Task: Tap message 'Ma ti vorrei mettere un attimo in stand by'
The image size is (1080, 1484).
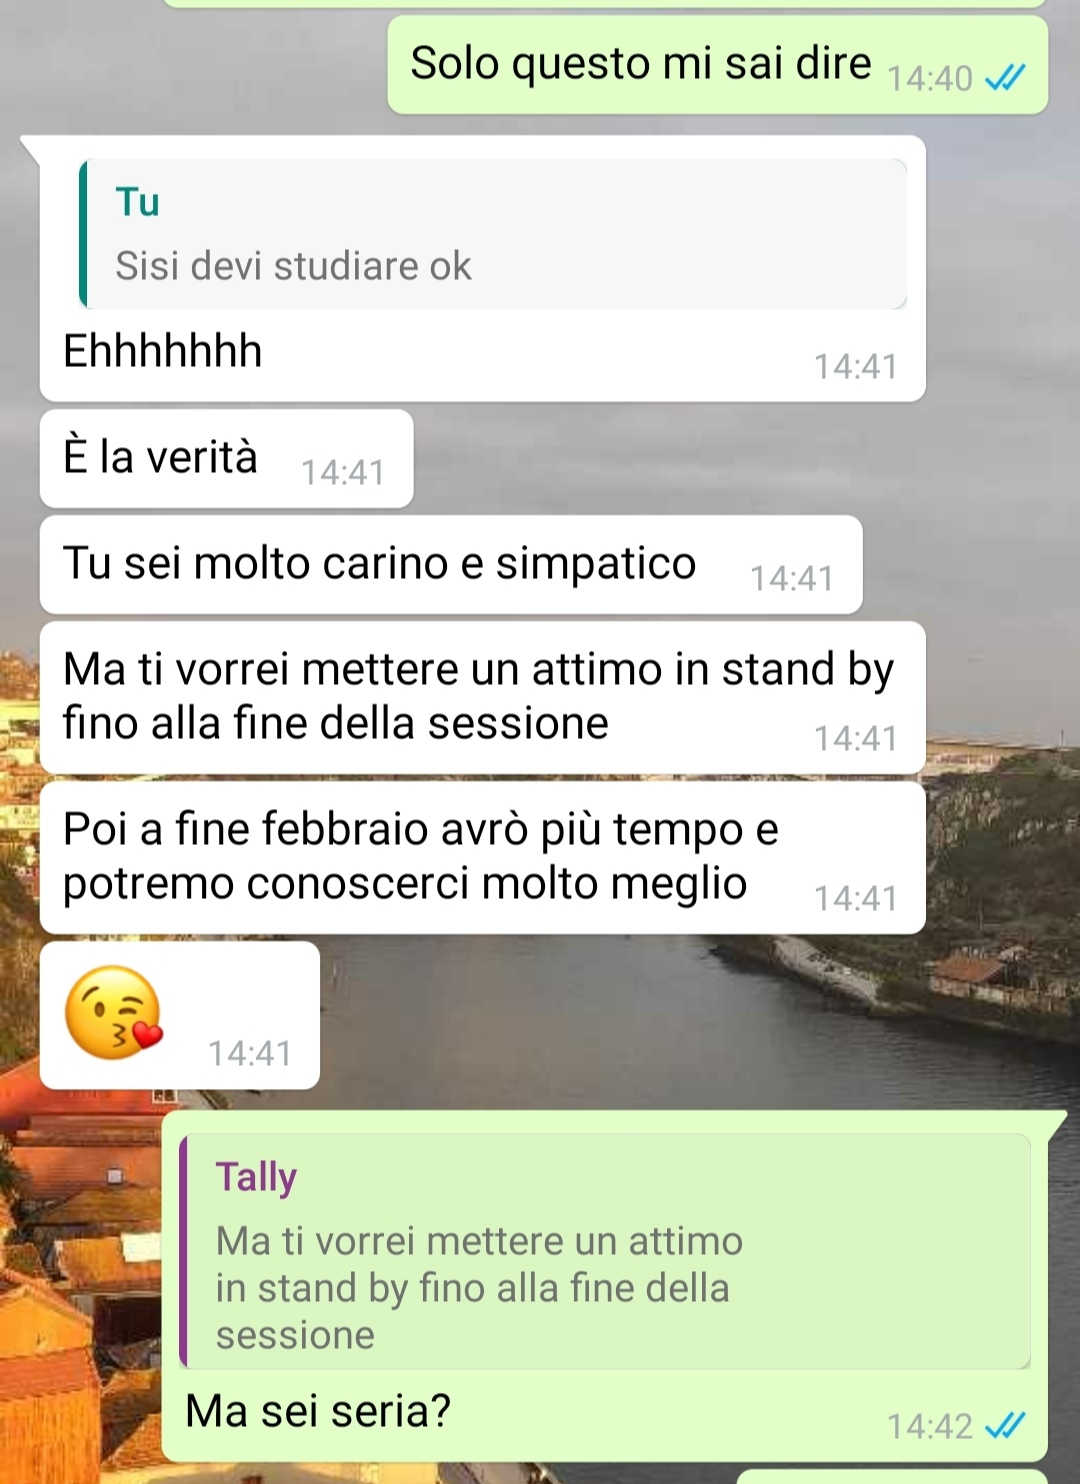Action: click(x=482, y=698)
